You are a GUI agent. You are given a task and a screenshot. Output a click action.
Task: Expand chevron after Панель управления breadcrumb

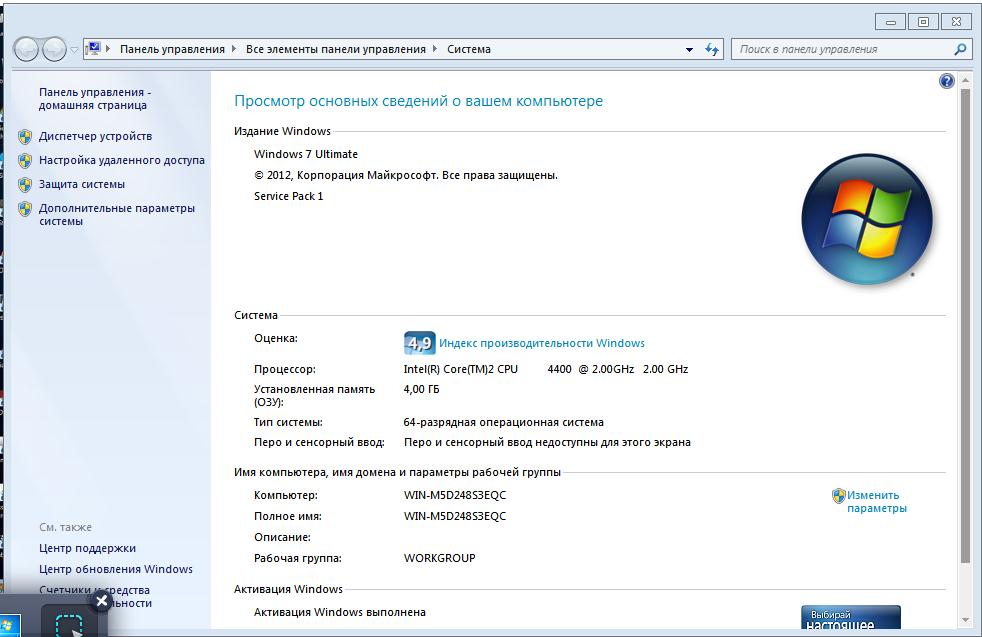(x=234, y=49)
